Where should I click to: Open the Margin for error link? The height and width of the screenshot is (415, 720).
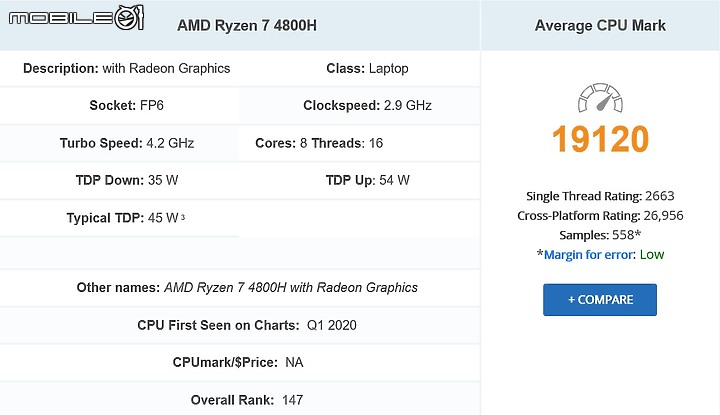[x=590, y=255]
